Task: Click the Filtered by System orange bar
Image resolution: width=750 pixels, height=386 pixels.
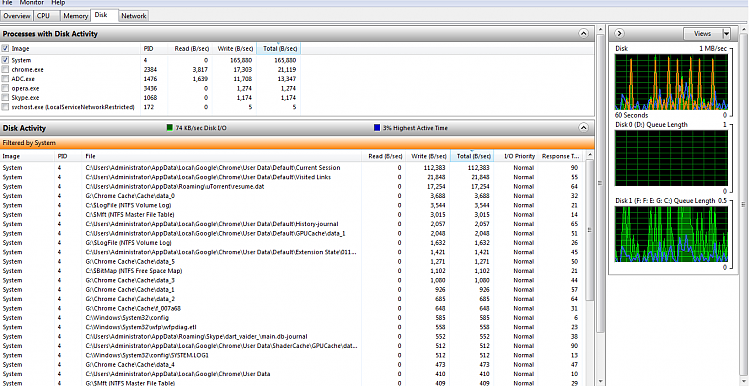Action: [297, 143]
